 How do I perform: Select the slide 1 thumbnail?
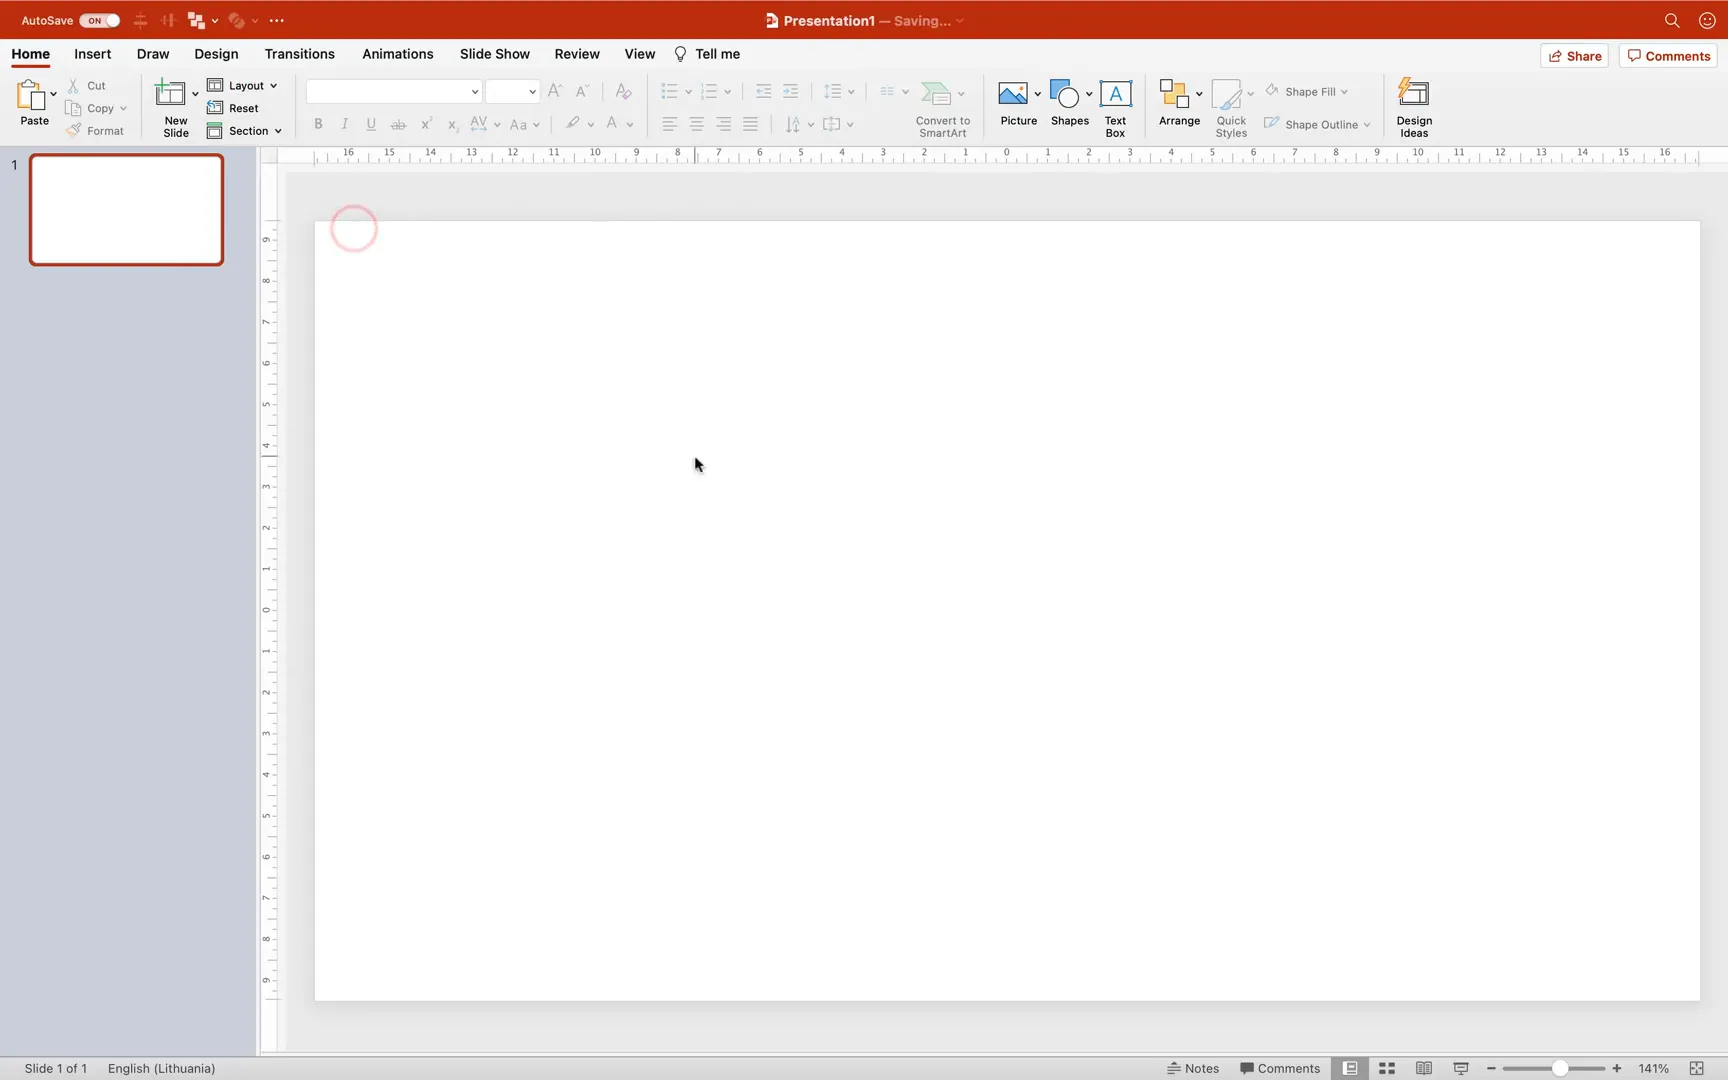[x=126, y=210]
